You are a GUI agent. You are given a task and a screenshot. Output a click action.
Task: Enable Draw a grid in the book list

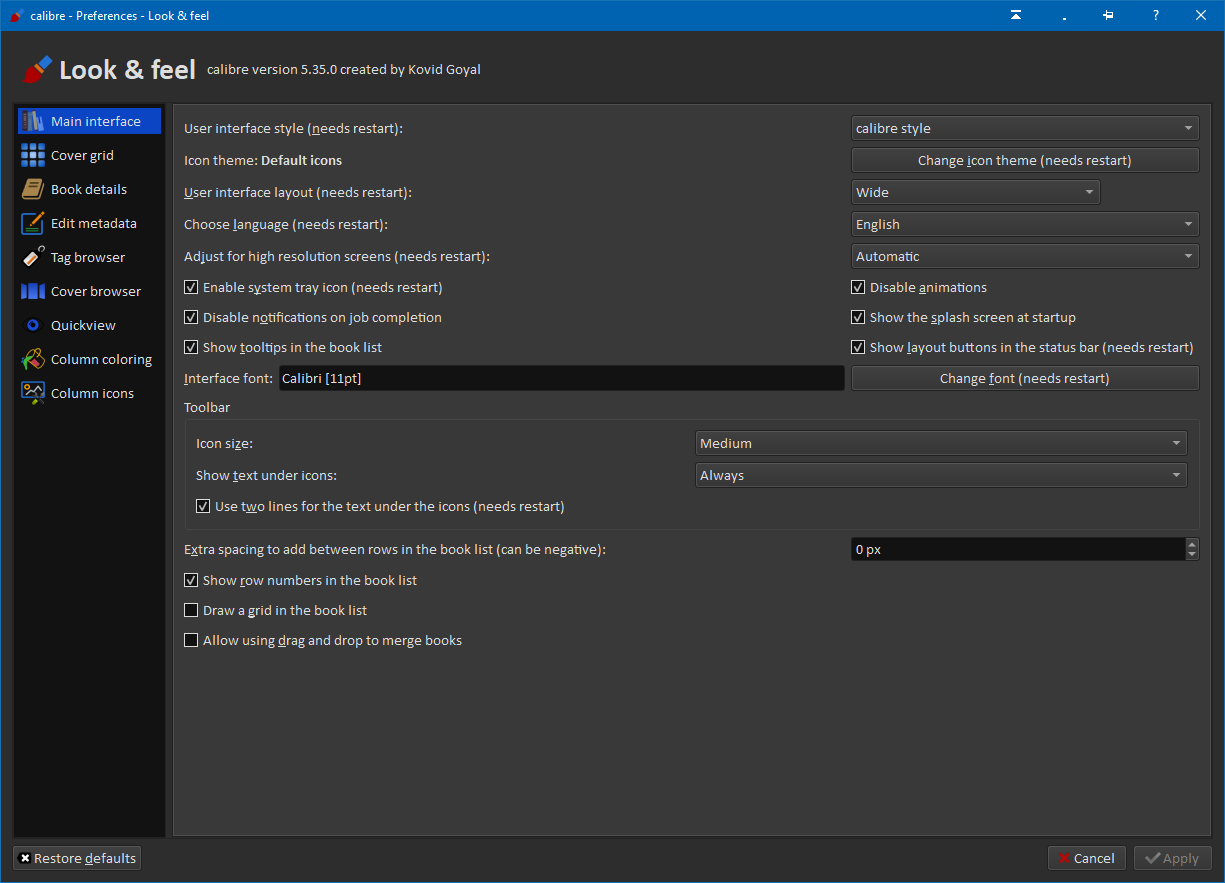191,610
